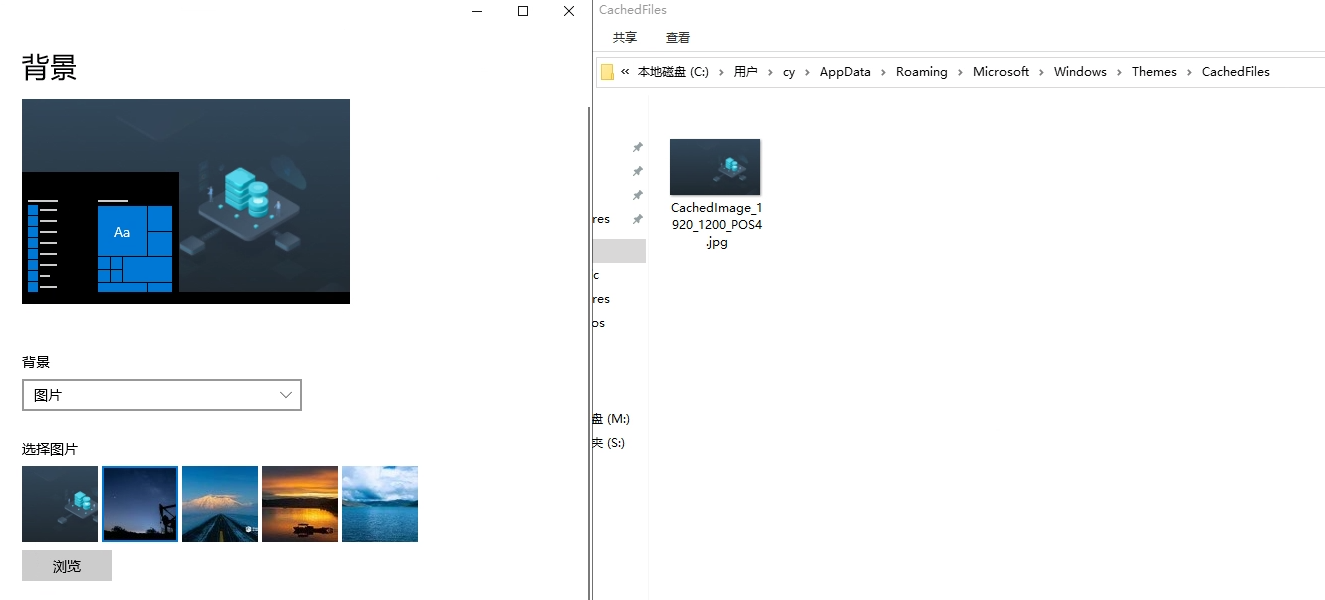The height and width of the screenshot is (600, 1325).
Task: Maximize the background settings window
Action: (522, 11)
